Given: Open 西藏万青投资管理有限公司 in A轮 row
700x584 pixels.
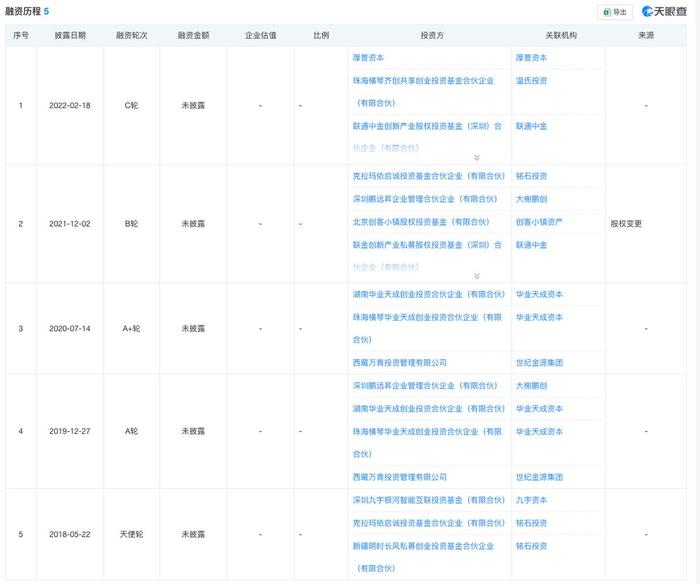Looking at the screenshot, I should [400, 477].
